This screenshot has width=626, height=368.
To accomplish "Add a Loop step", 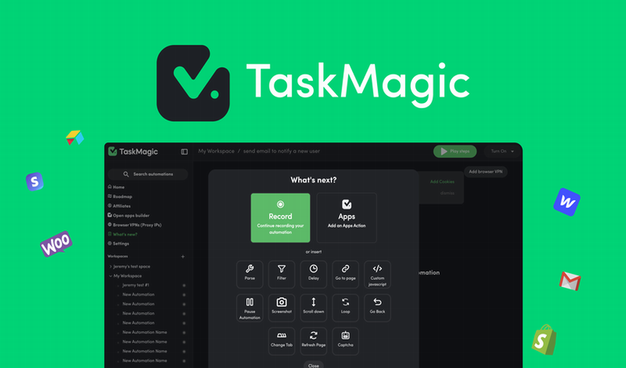I will (345, 308).
